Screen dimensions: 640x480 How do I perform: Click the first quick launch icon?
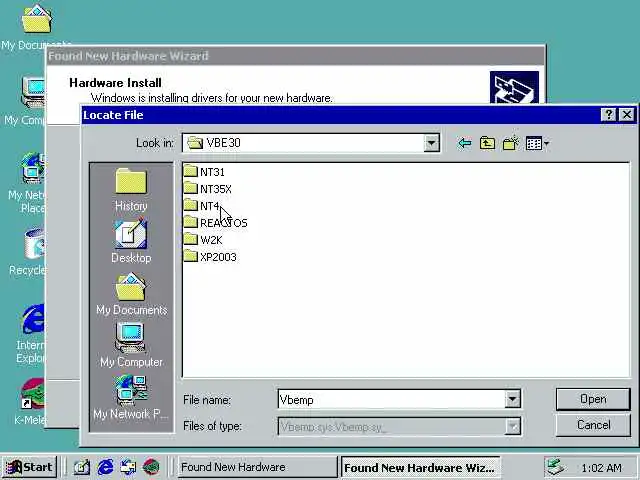[x=82, y=467]
